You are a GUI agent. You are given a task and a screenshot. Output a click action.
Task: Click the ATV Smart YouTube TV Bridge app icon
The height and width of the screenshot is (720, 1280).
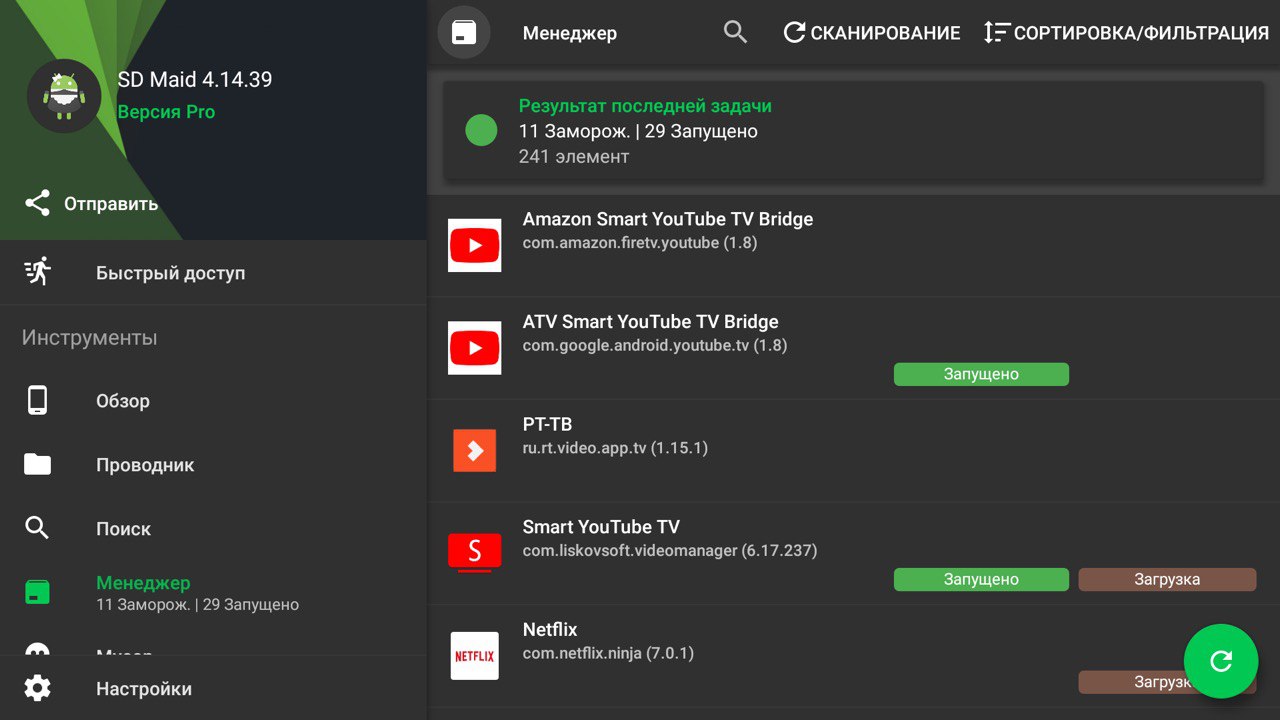point(474,348)
